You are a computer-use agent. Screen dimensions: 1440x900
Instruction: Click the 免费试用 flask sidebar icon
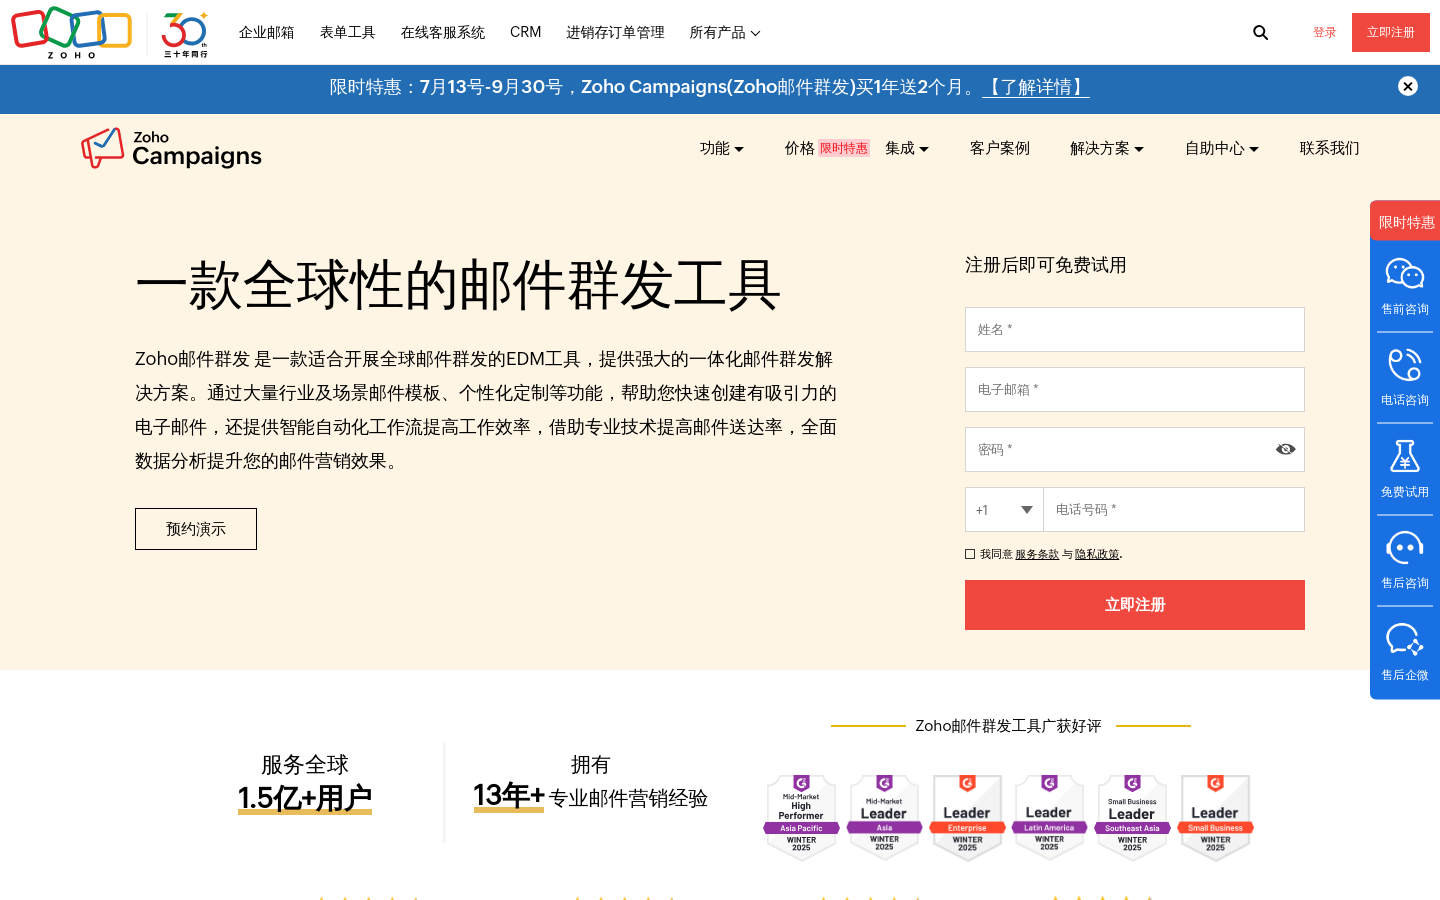1405,469
